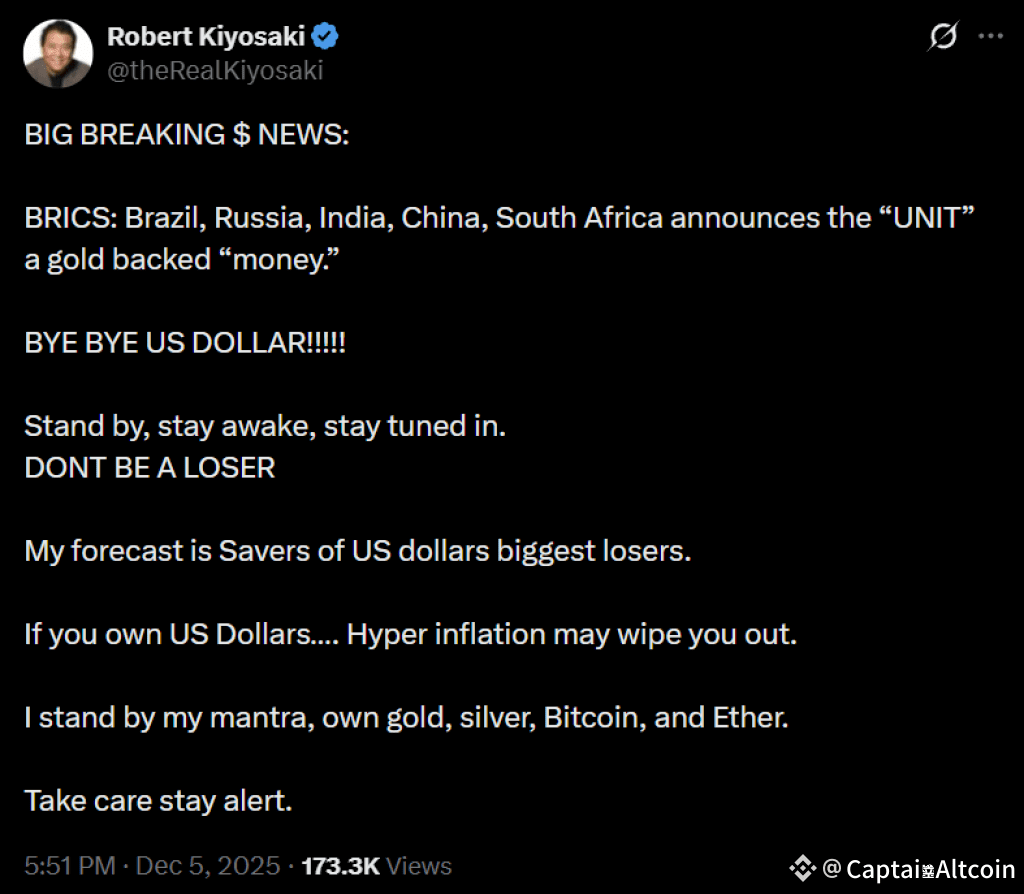
Task: Click the @CaptainAltcoin watermark text
Action: pyautogui.click(x=920, y=868)
